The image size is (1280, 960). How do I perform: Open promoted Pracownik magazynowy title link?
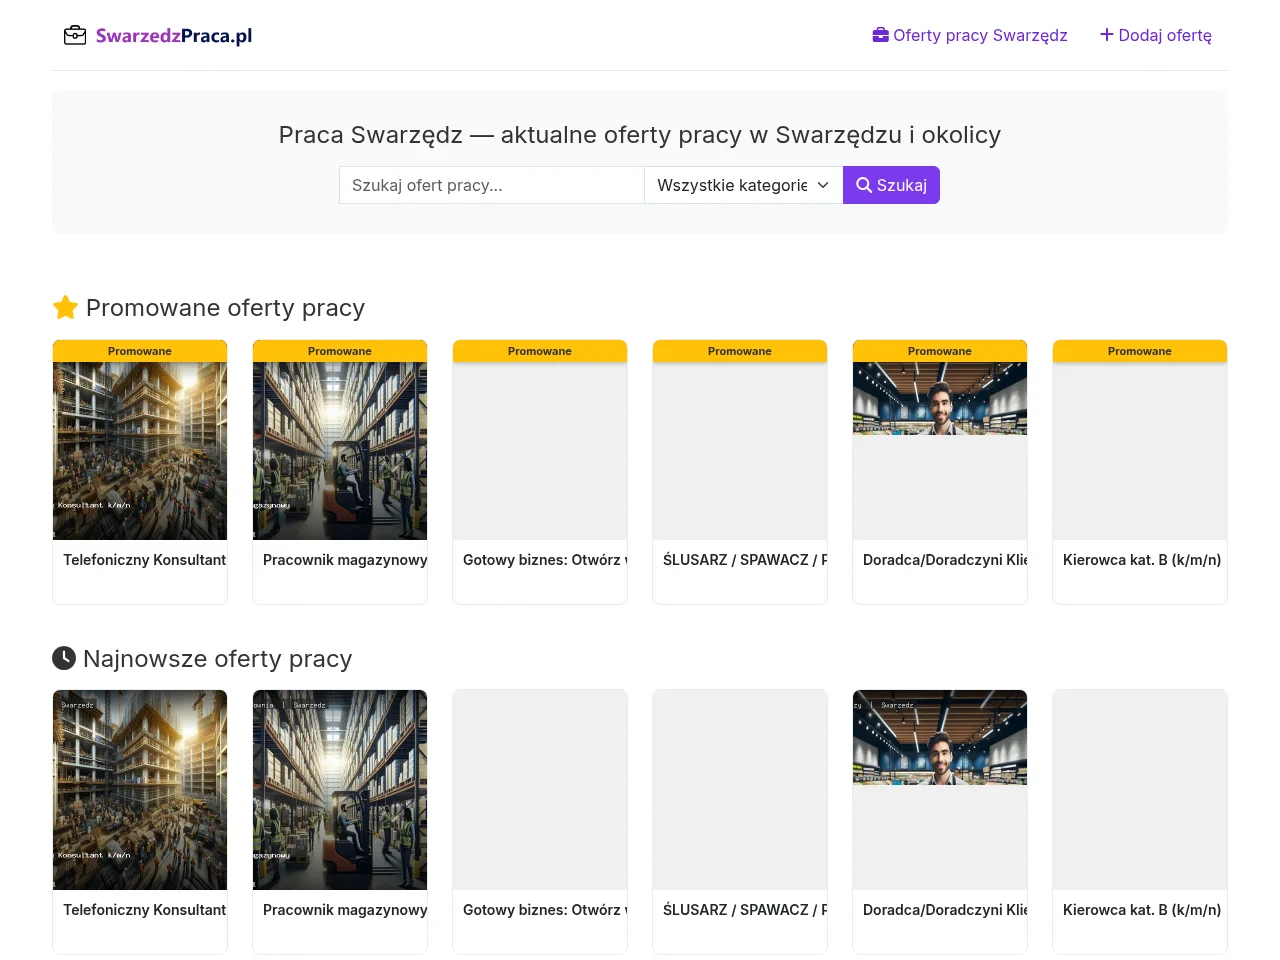click(345, 560)
